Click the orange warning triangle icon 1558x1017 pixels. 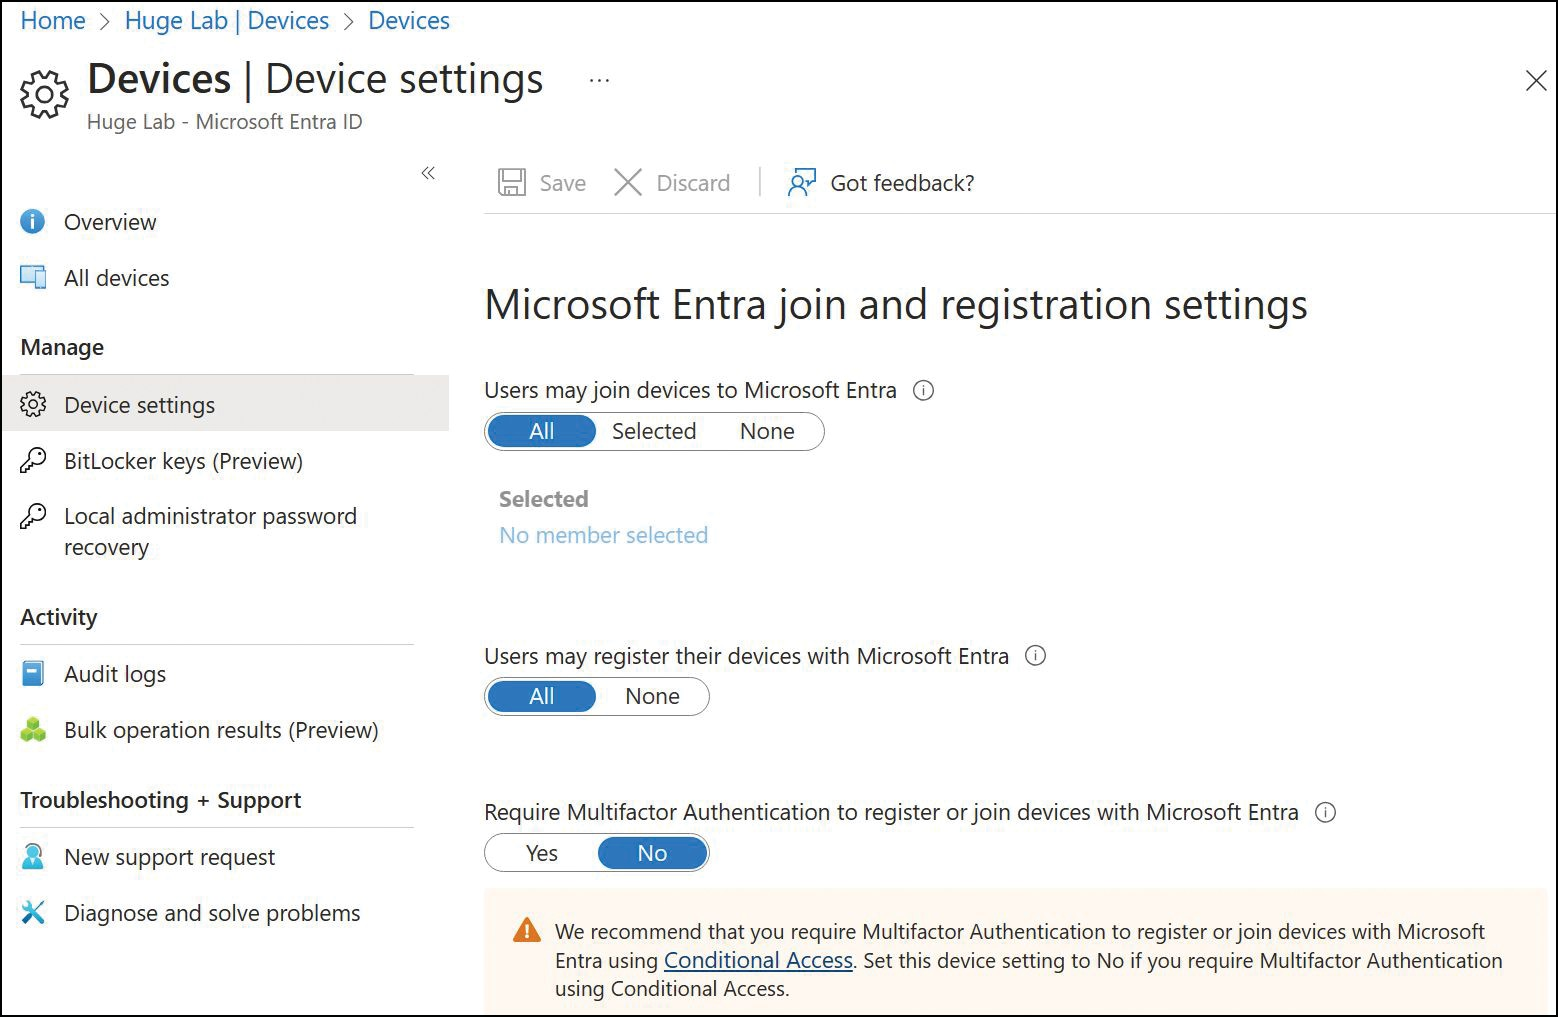(x=526, y=930)
